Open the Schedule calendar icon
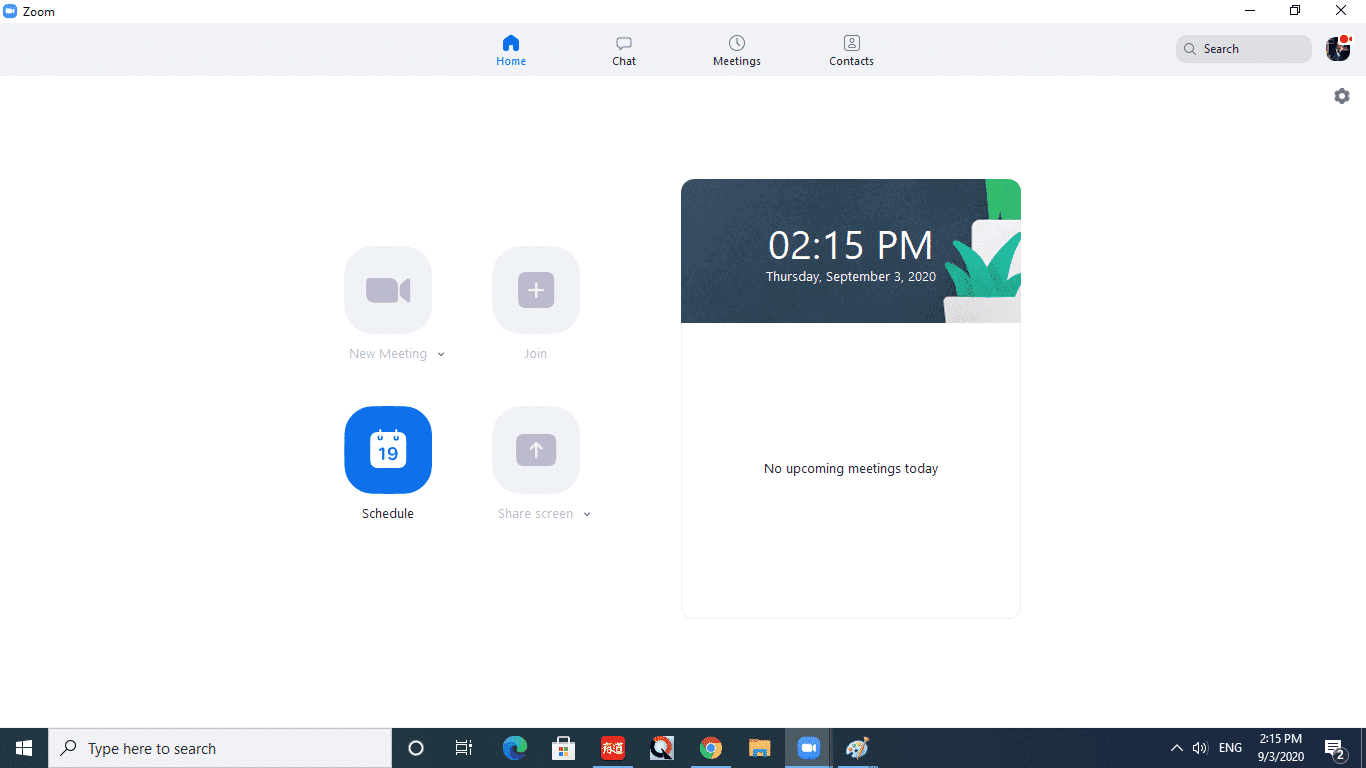 (x=388, y=450)
